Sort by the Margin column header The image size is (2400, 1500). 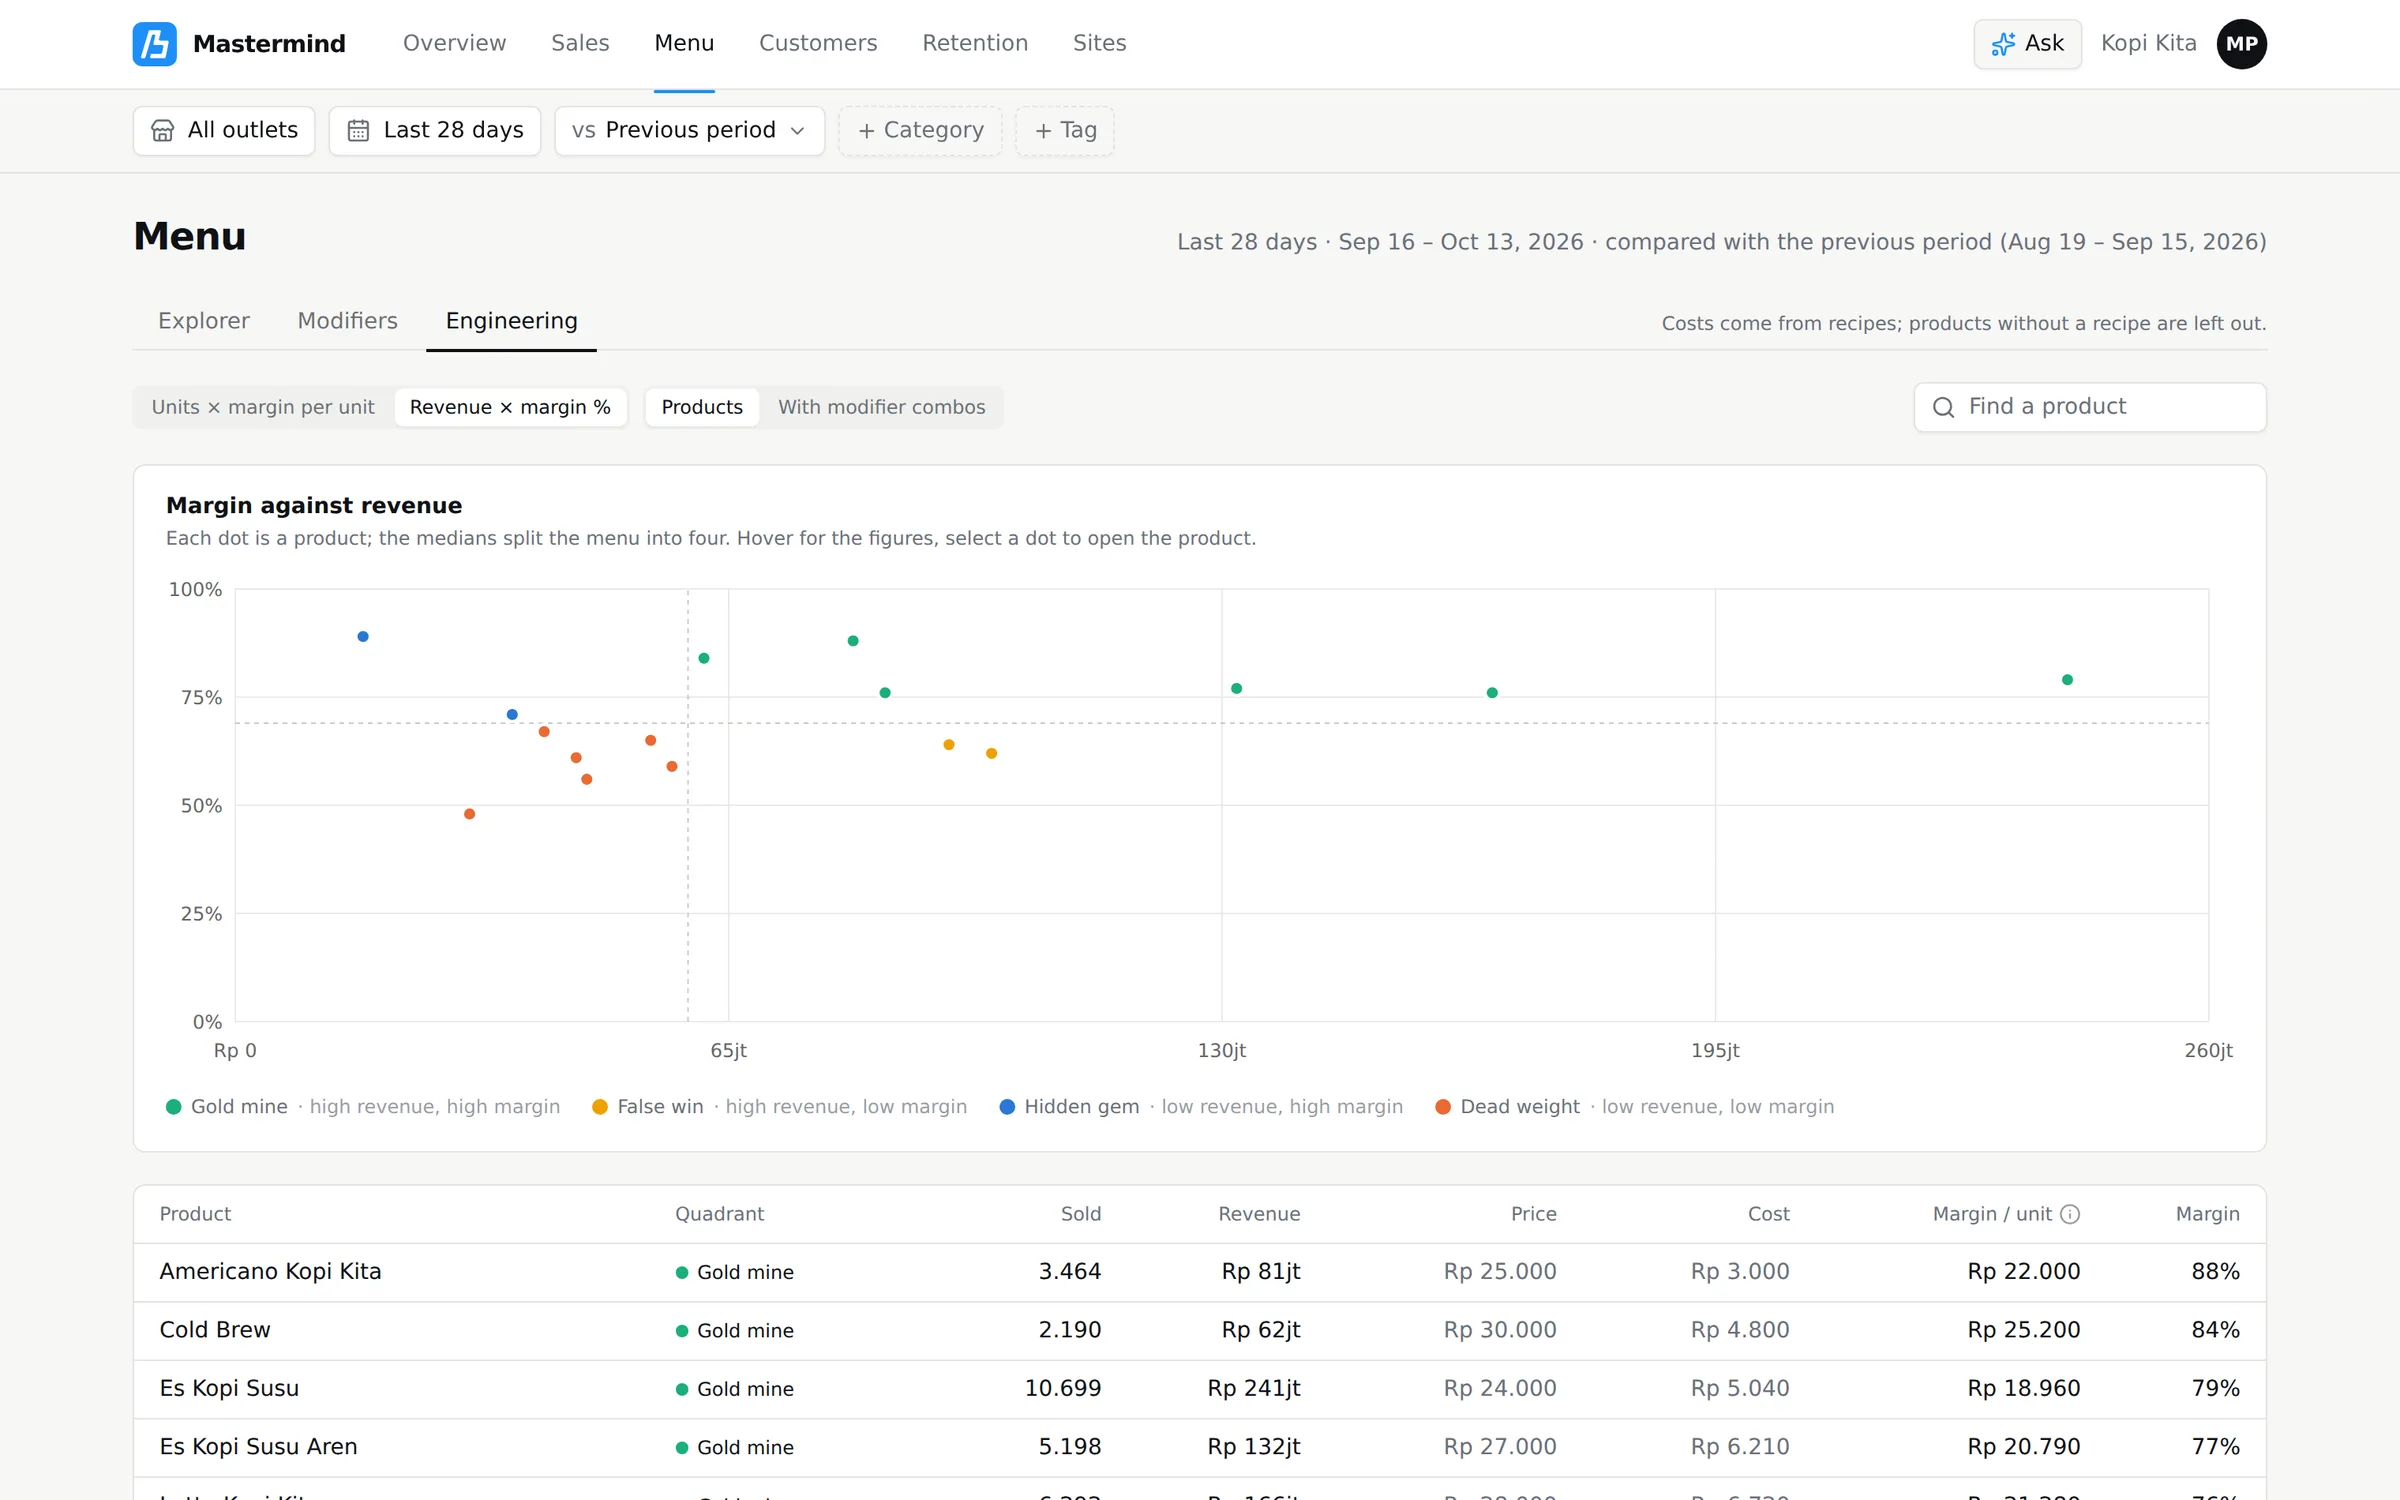coord(2207,1214)
